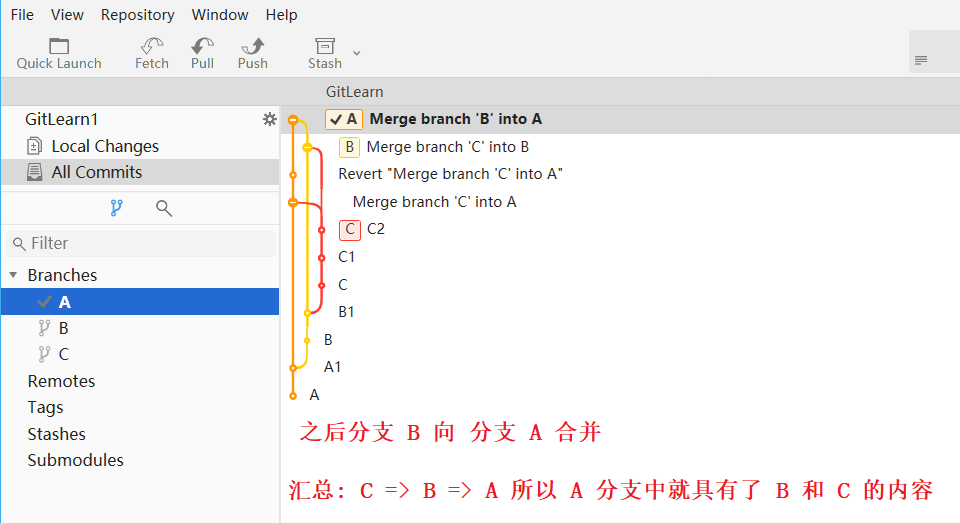Click the Quick Launch toolbar icon

pos(59,46)
